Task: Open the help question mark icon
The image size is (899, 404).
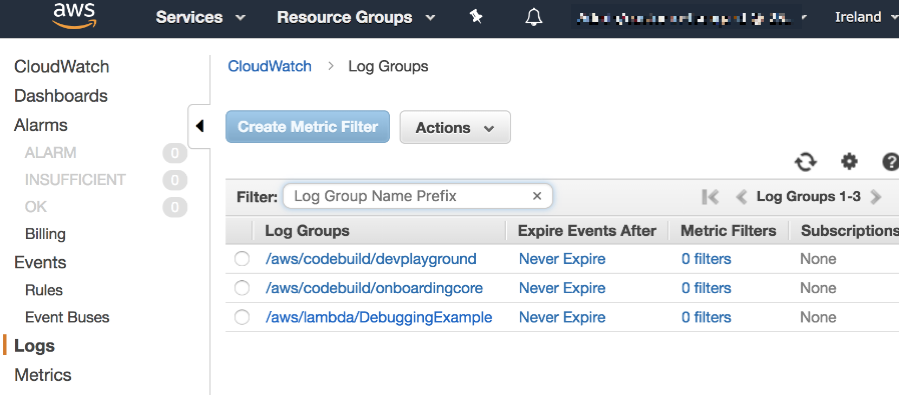Action: point(890,162)
